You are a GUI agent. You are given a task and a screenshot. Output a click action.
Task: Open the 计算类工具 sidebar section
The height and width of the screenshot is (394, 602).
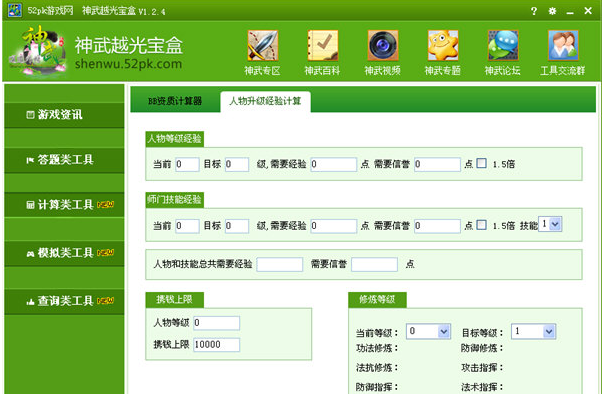(64, 205)
